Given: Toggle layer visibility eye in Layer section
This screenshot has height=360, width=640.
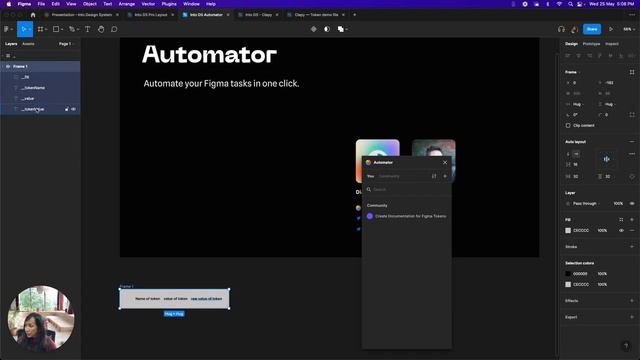Looking at the screenshot, I should 632,203.
